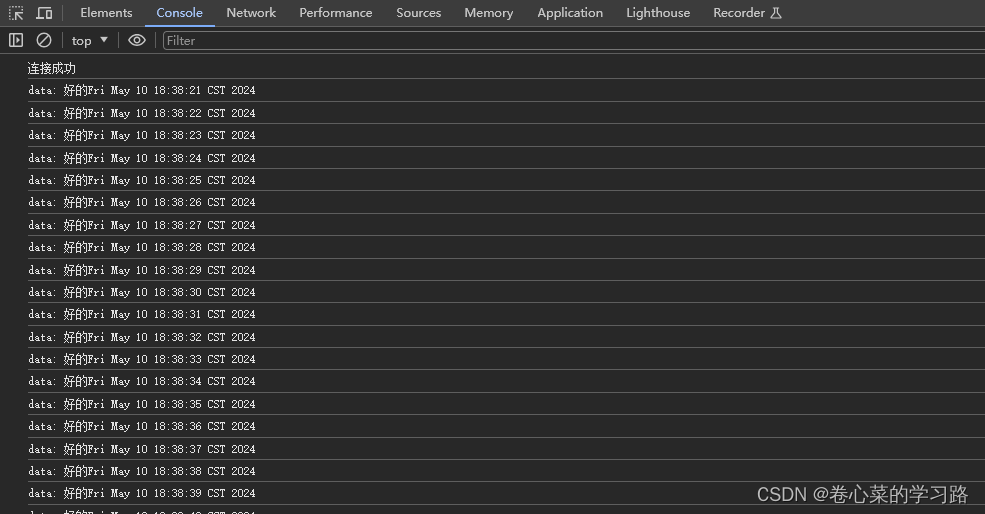Create a live expression with eye icon

[x=136, y=40]
